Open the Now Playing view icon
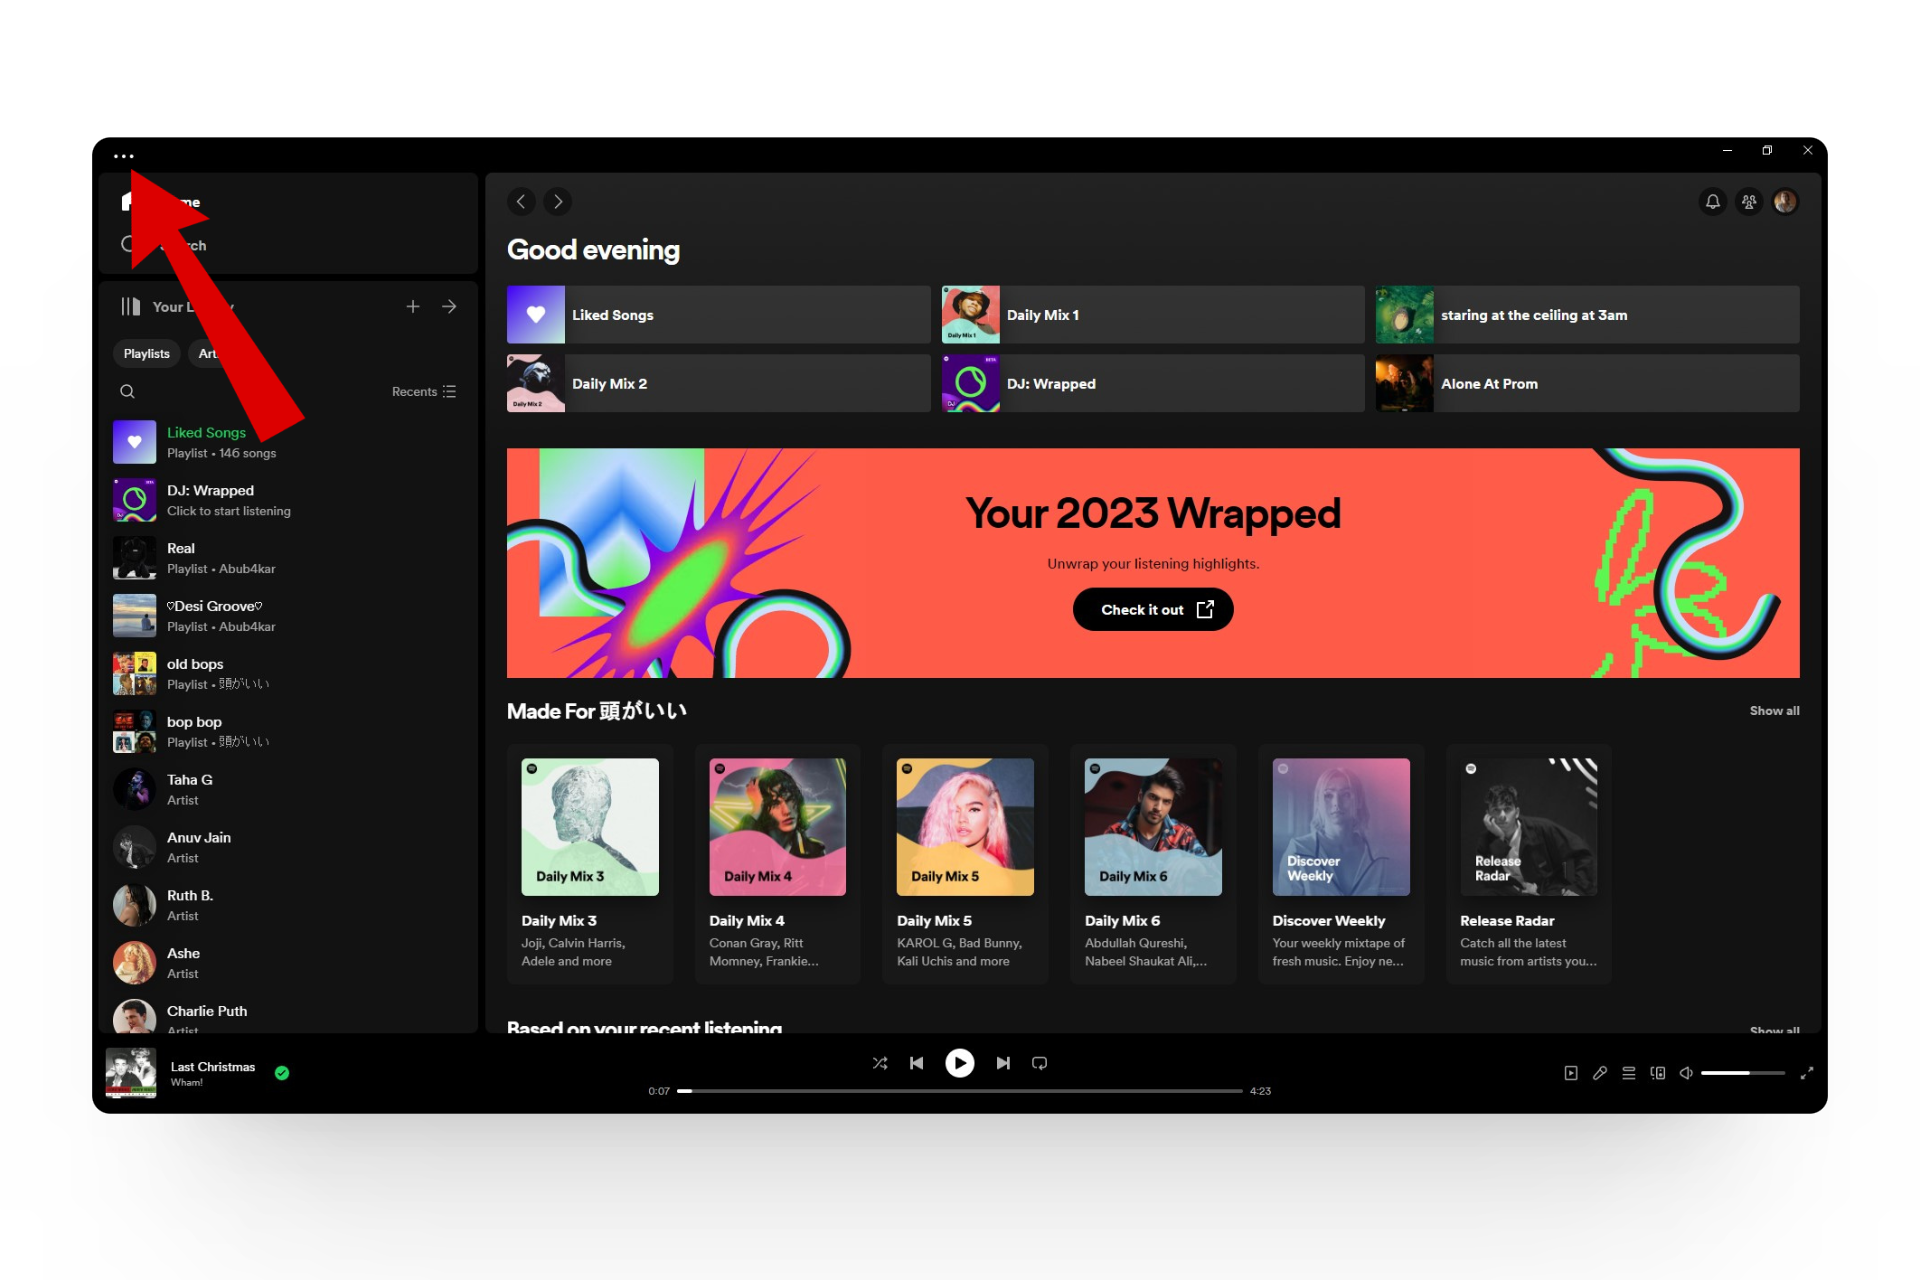The image size is (1920, 1280). (x=1570, y=1073)
